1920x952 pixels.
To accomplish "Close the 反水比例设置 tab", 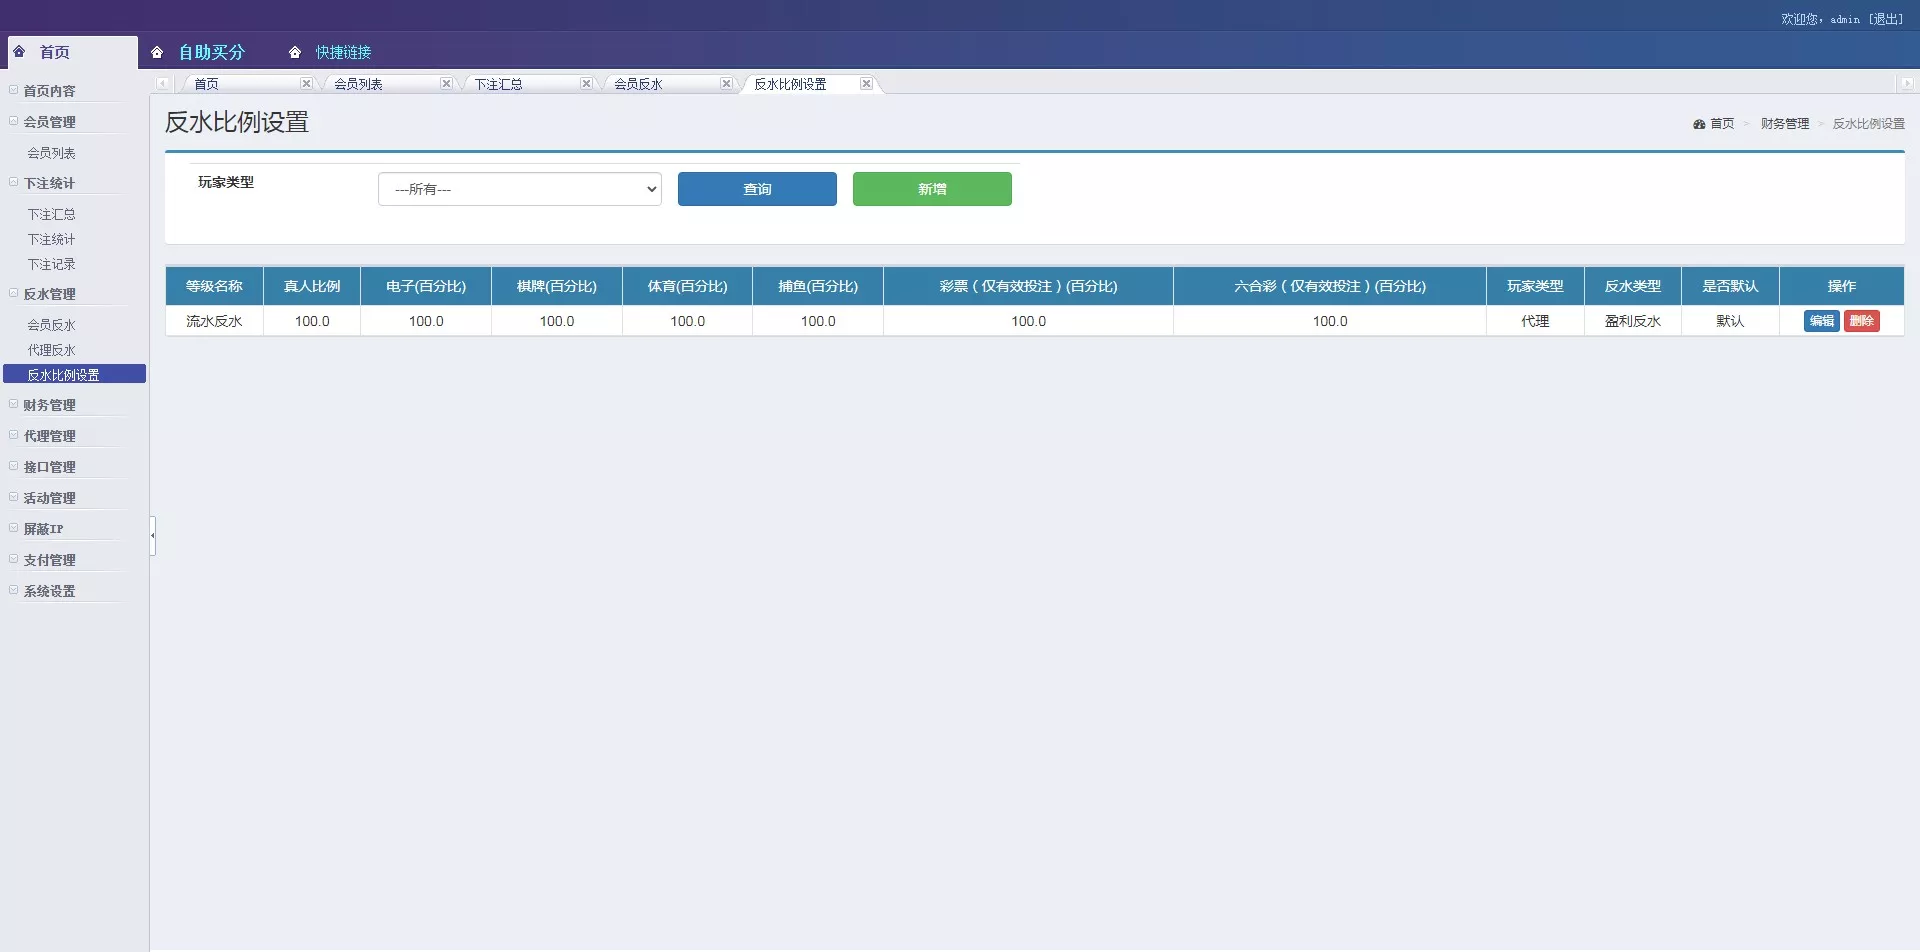I will [866, 84].
